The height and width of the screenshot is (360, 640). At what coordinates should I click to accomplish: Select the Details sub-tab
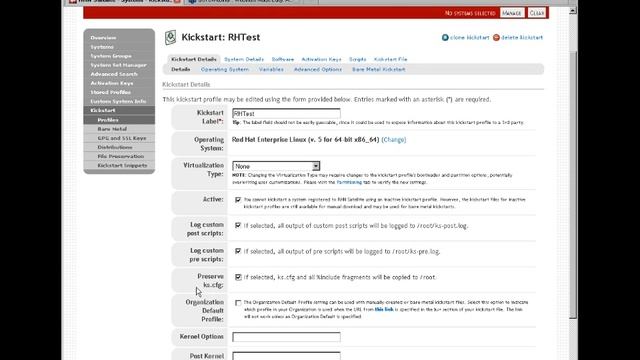coord(180,69)
